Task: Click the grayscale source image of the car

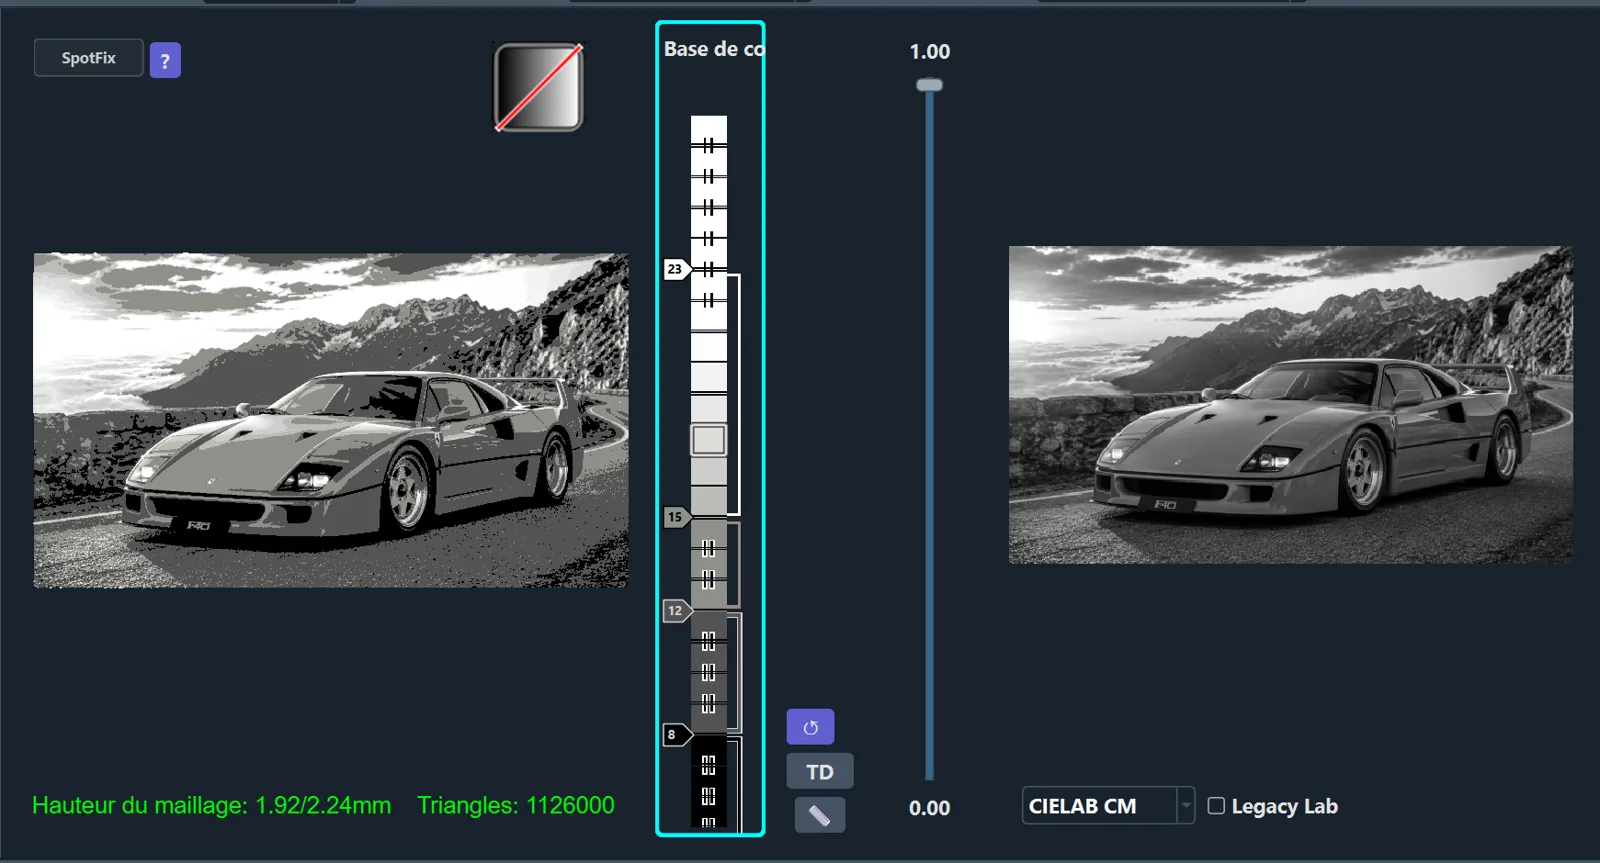Action: [x=1290, y=405]
